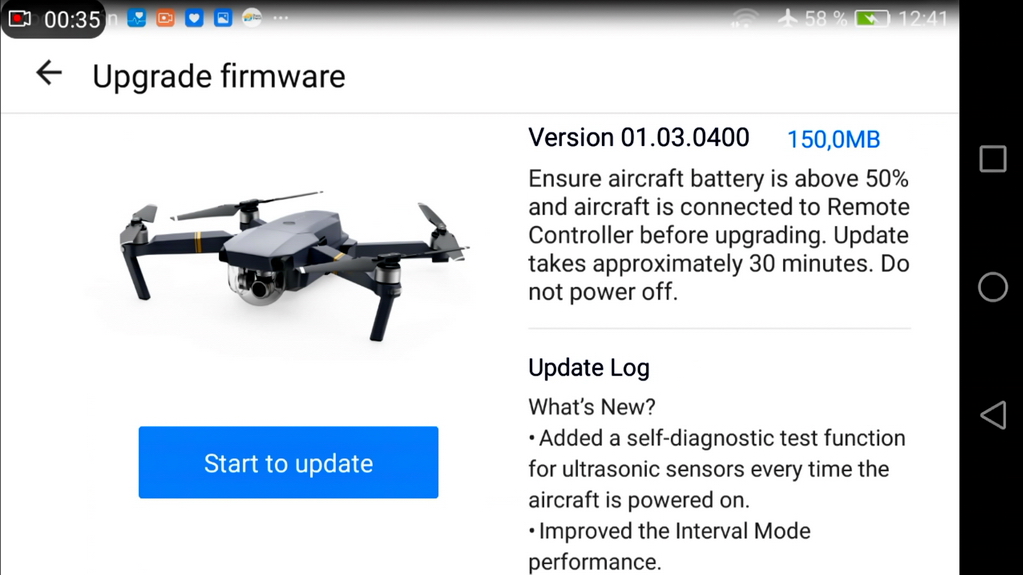Open the gallery picture notification icon

coord(223,18)
